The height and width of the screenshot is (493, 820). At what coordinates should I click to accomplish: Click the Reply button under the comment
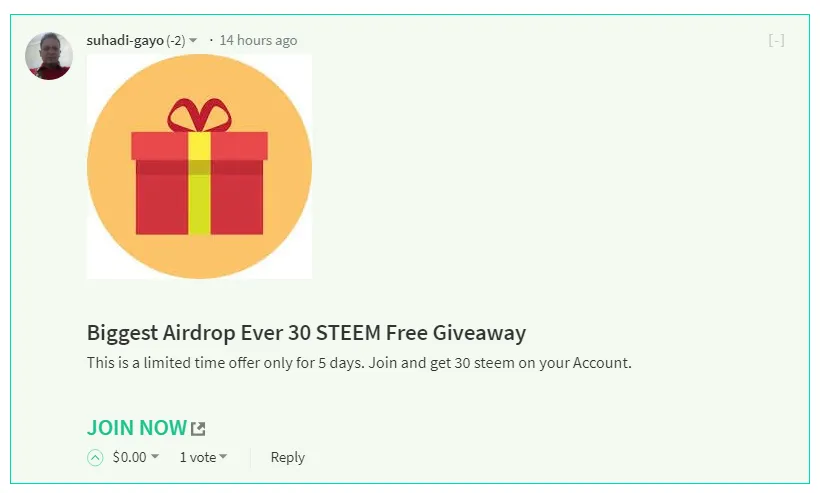tap(288, 457)
